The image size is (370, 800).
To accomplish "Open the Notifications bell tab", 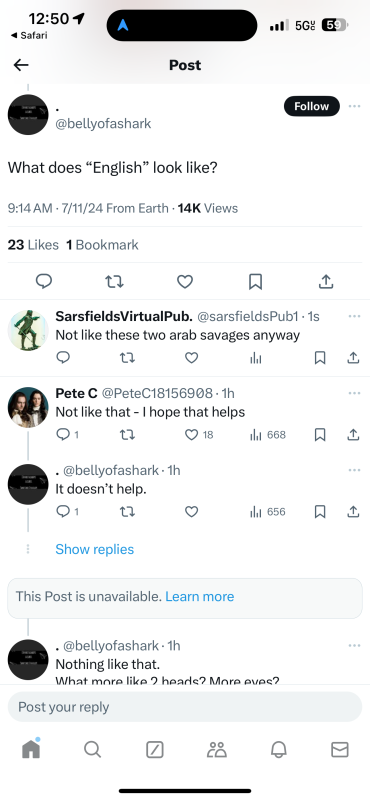I will click(x=278, y=749).
